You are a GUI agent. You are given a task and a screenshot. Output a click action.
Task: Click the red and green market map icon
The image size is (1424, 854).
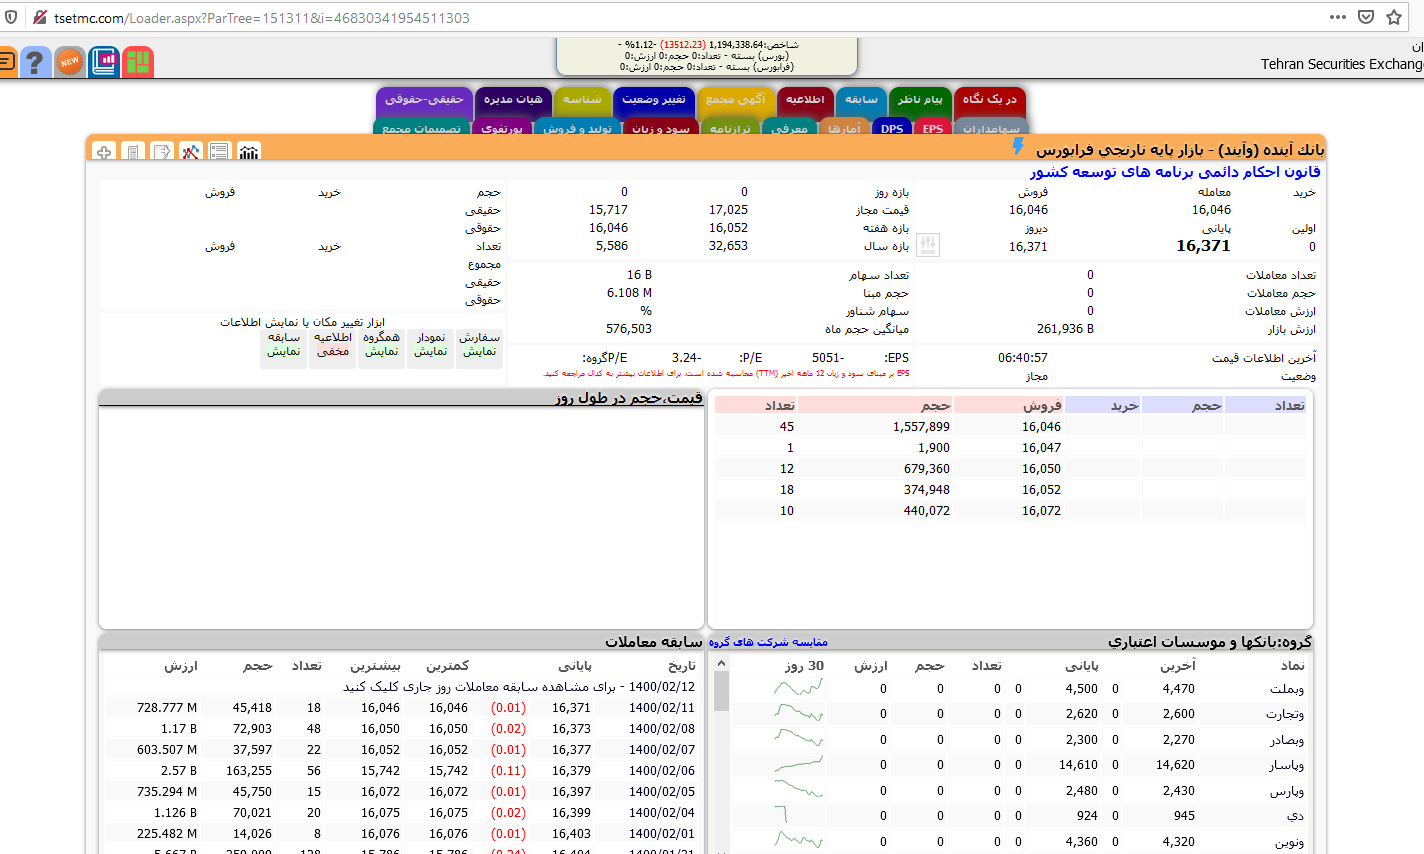138,62
